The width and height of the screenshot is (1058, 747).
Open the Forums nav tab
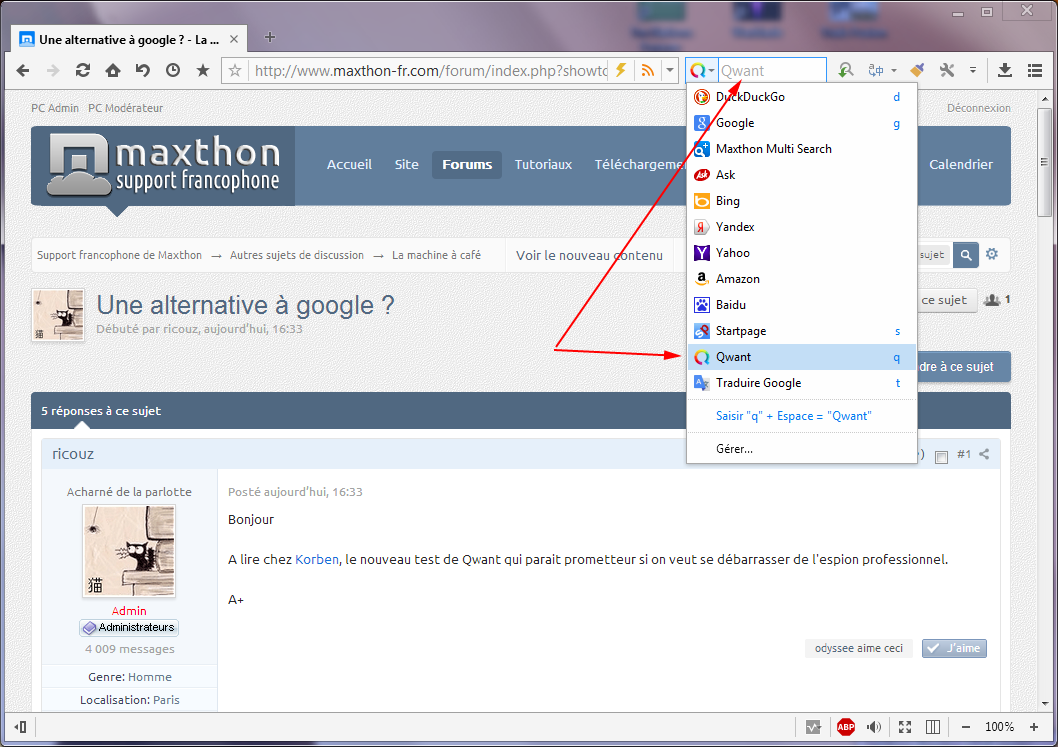(467, 165)
